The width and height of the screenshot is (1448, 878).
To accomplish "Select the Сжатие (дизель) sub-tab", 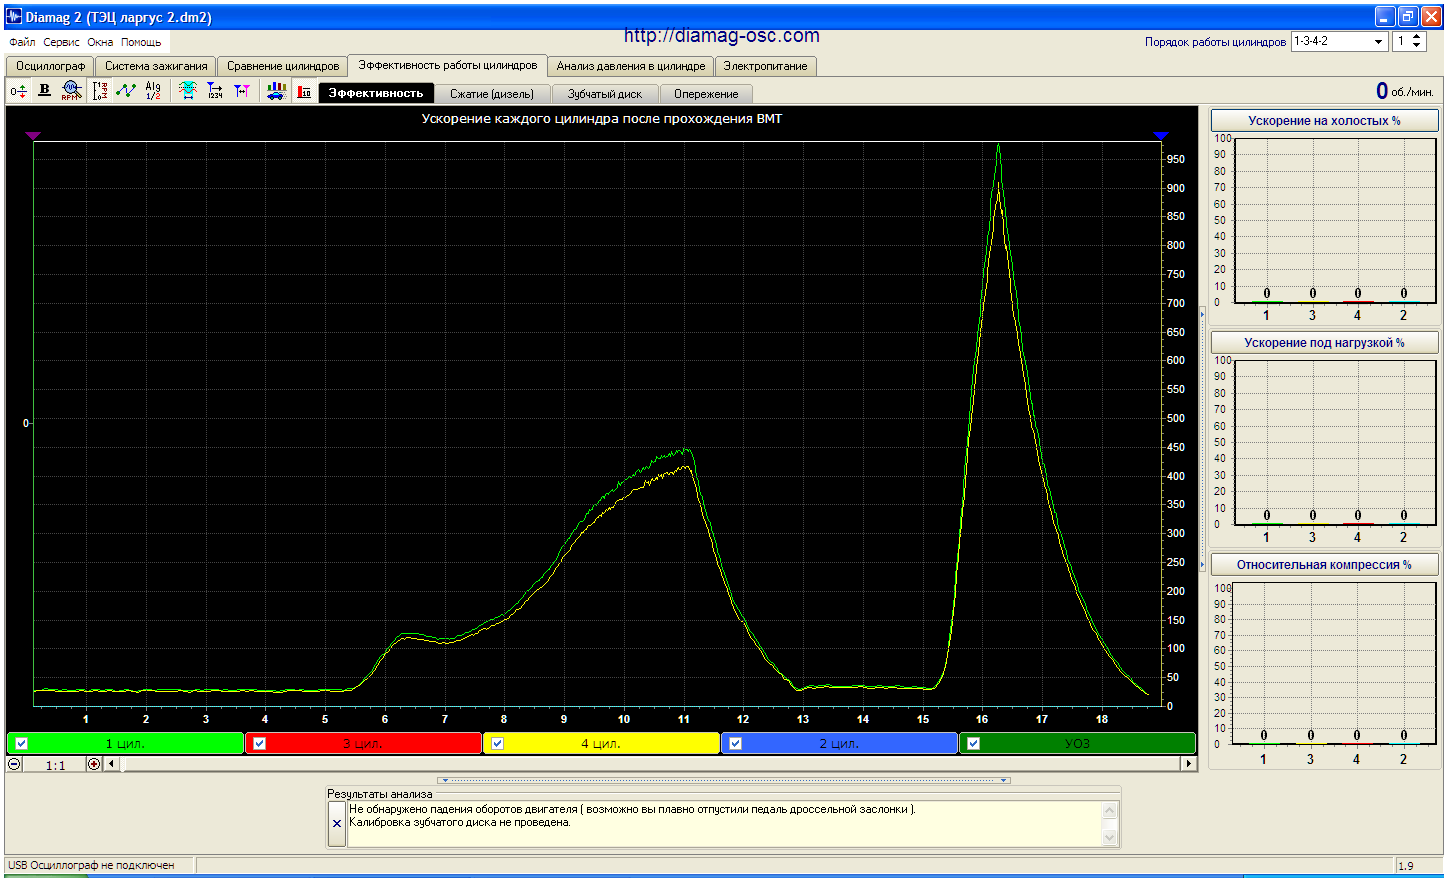I will tap(492, 94).
